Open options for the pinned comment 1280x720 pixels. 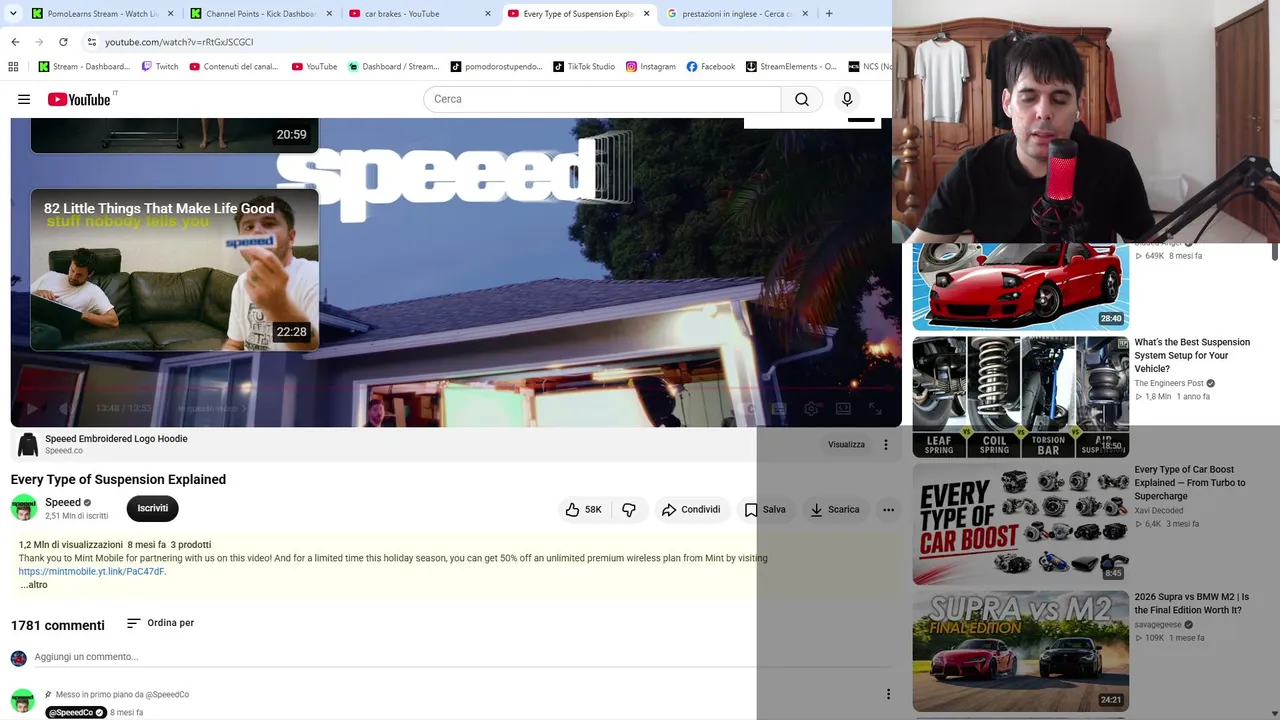pos(888,694)
